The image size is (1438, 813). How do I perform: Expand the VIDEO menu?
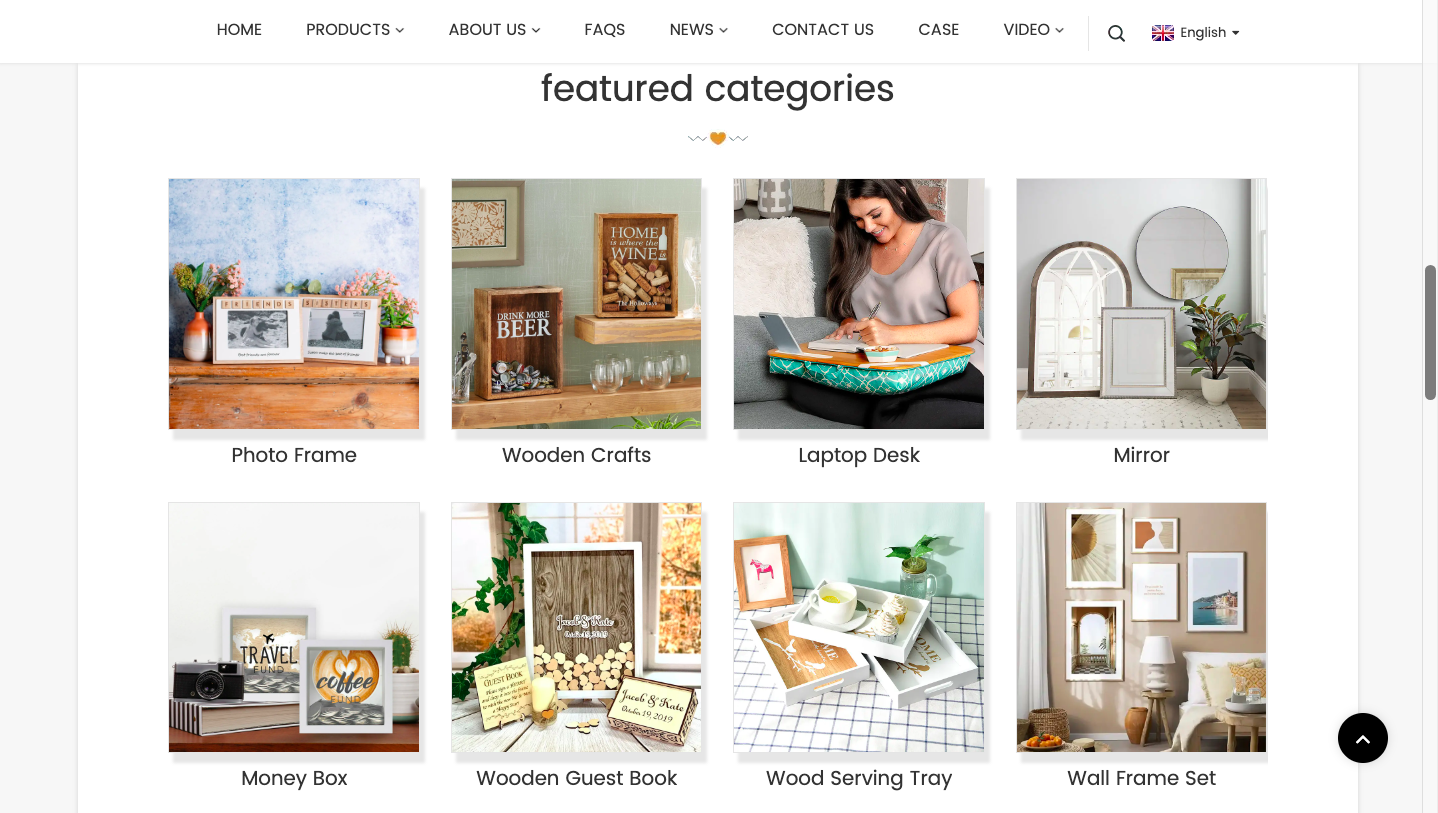click(1034, 30)
